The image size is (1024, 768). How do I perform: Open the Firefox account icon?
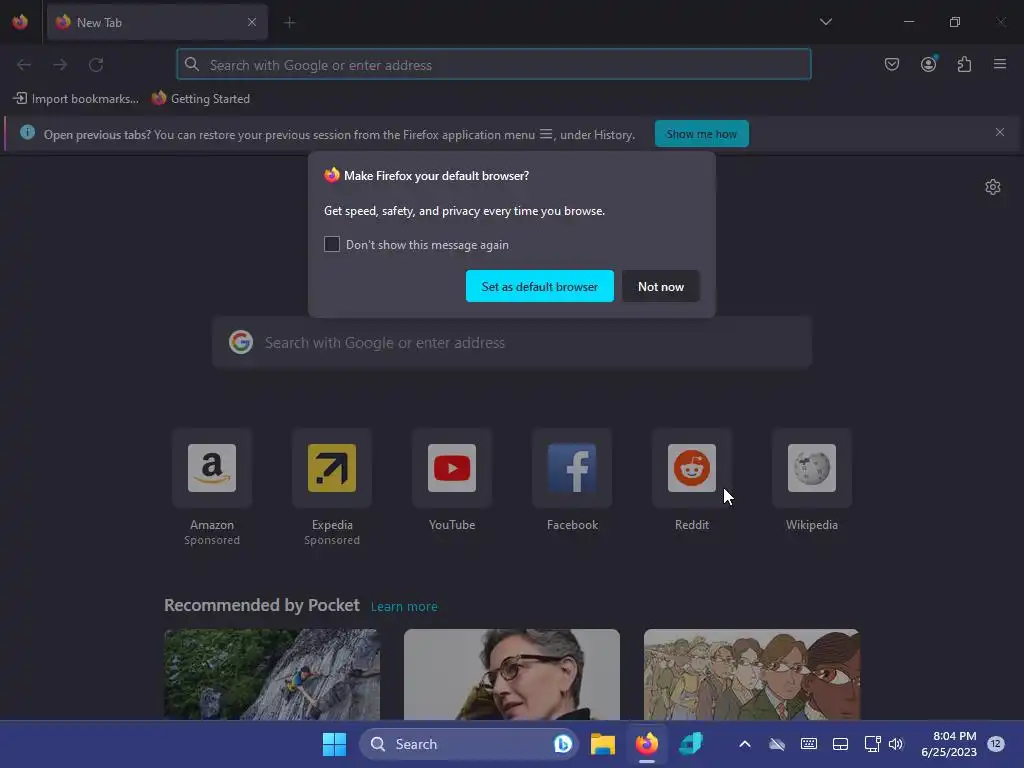click(928, 64)
